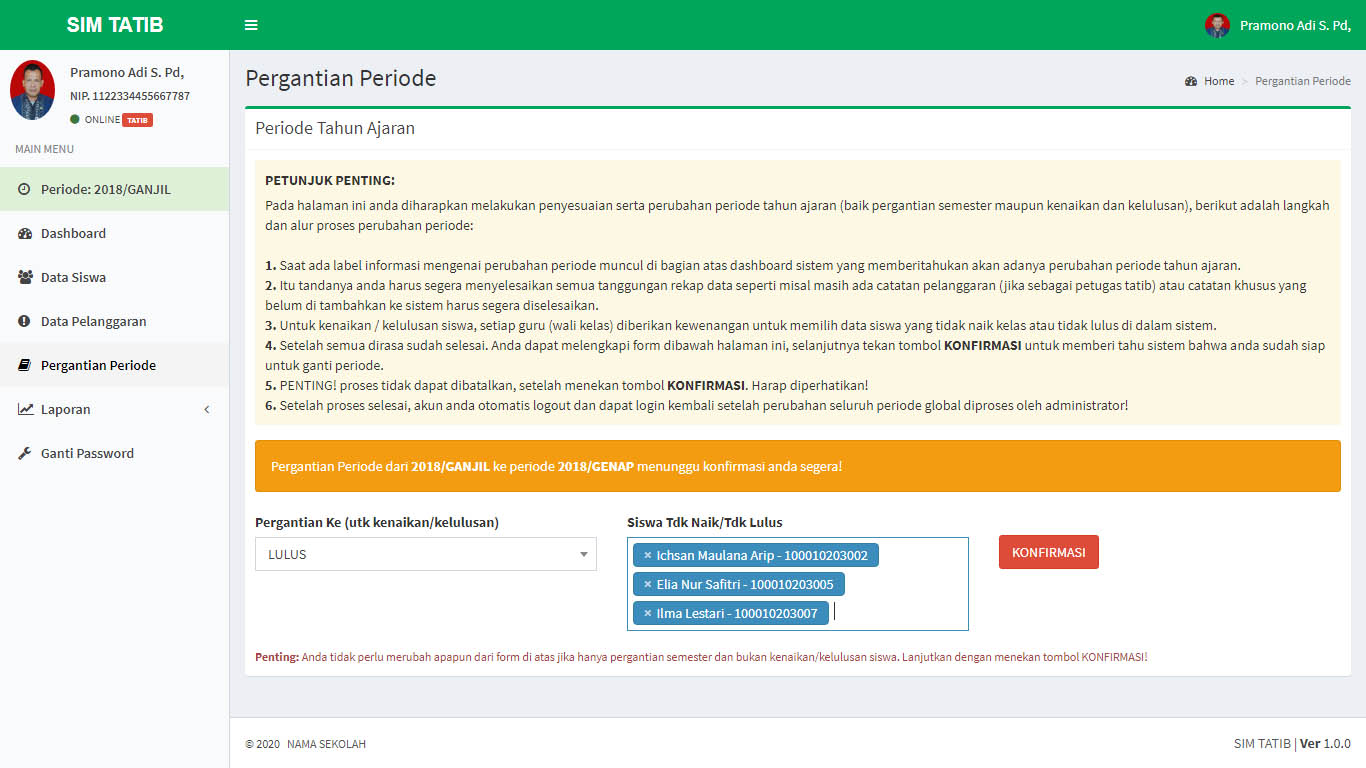Click the SIM TATIB logo
Screen dimensions: 1366x768
click(115, 25)
